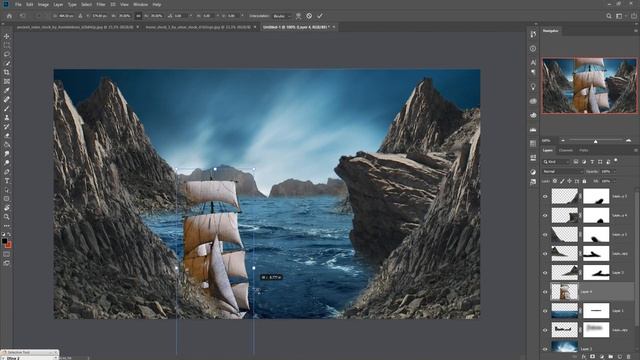
Task: Open the Window menu
Action: (140, 4)
